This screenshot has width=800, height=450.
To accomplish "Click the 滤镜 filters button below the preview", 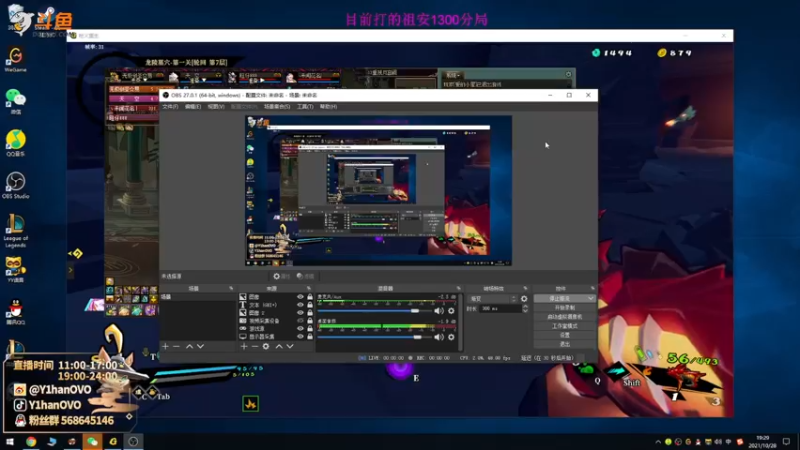I will tap(306, 276).
